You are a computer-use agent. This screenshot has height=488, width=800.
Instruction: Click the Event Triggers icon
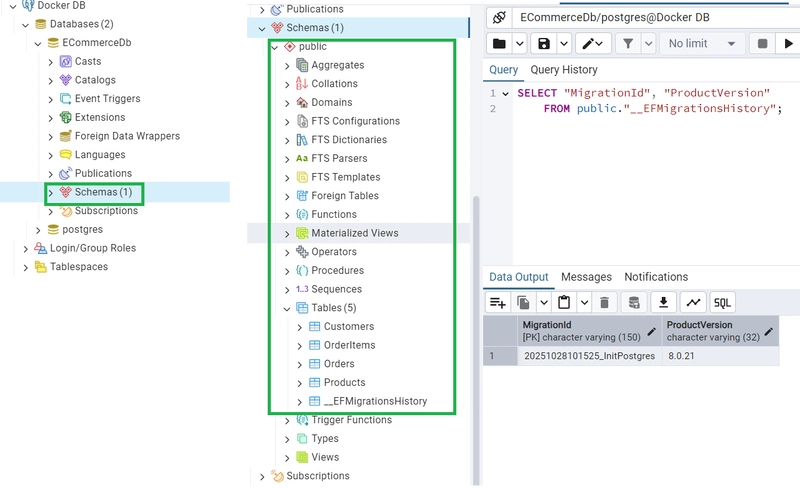pos(66,99)
